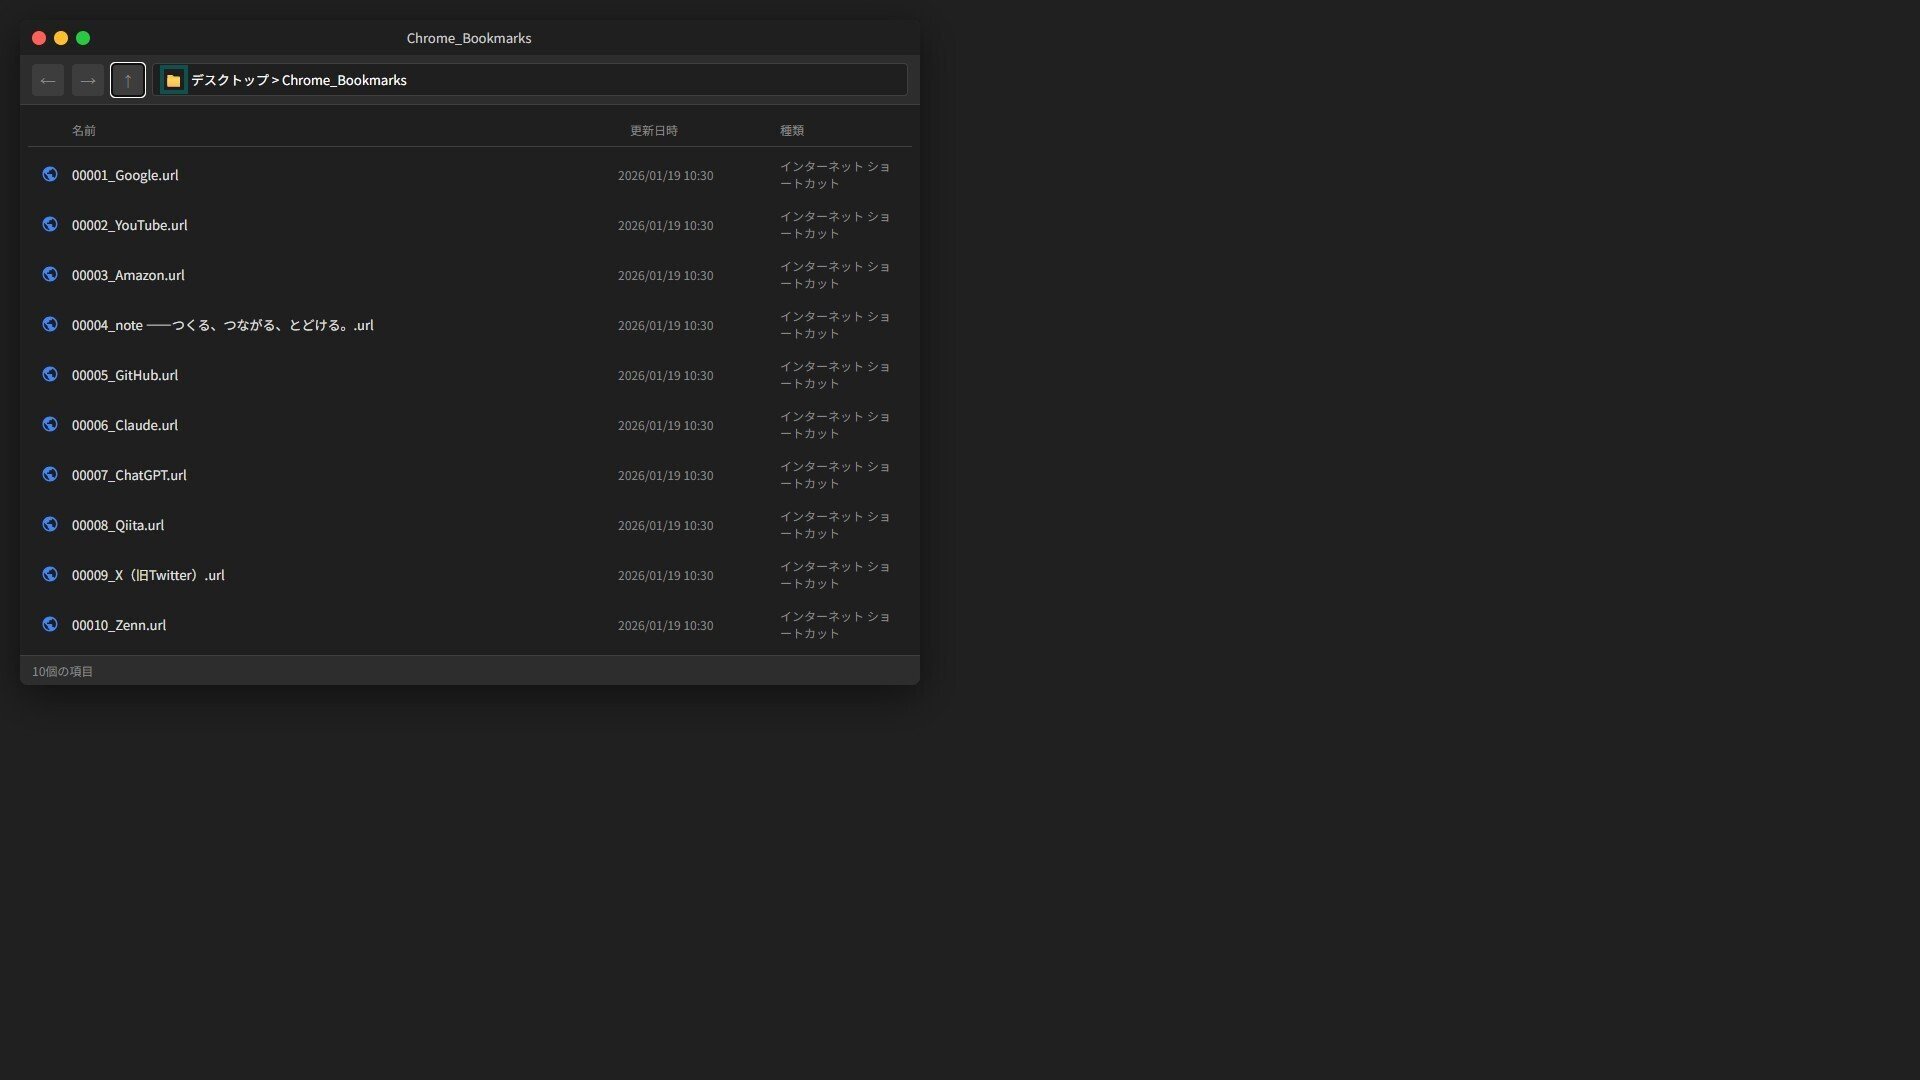
Task: Click globe icon beside 00010_Zenn.url
Action: [x=50, y=625]
